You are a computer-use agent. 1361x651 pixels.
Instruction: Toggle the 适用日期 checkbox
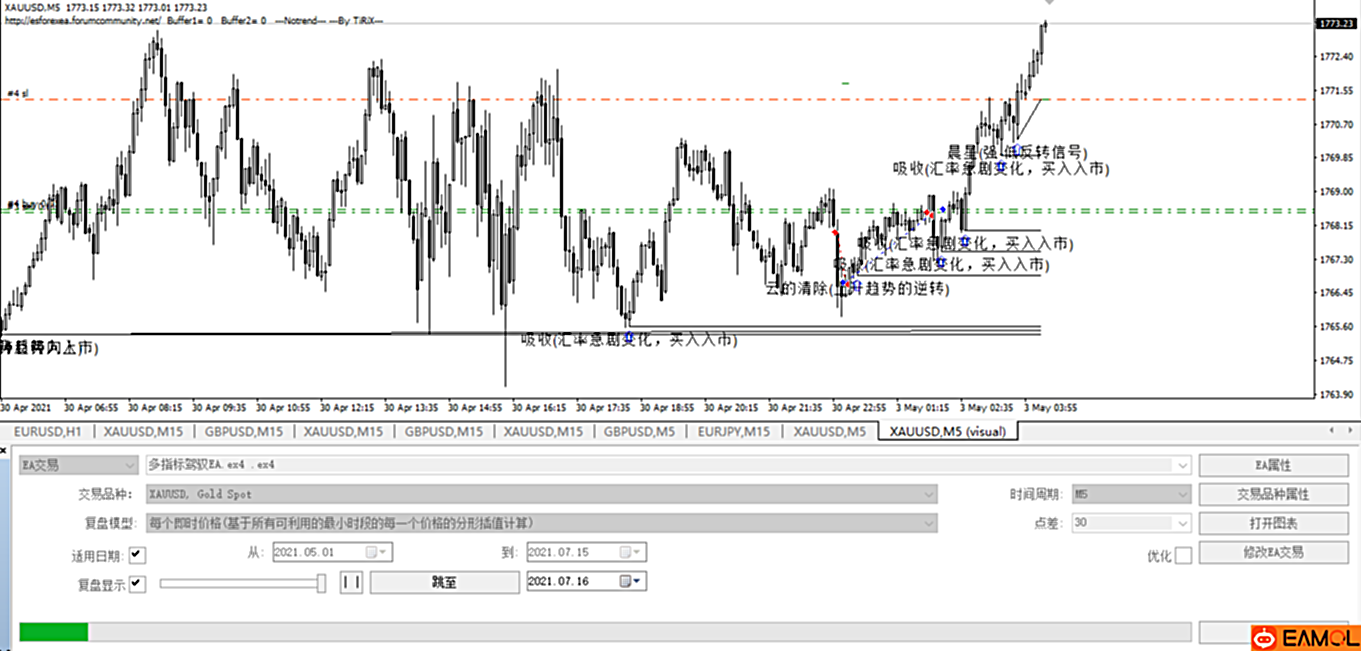(137, 554)
